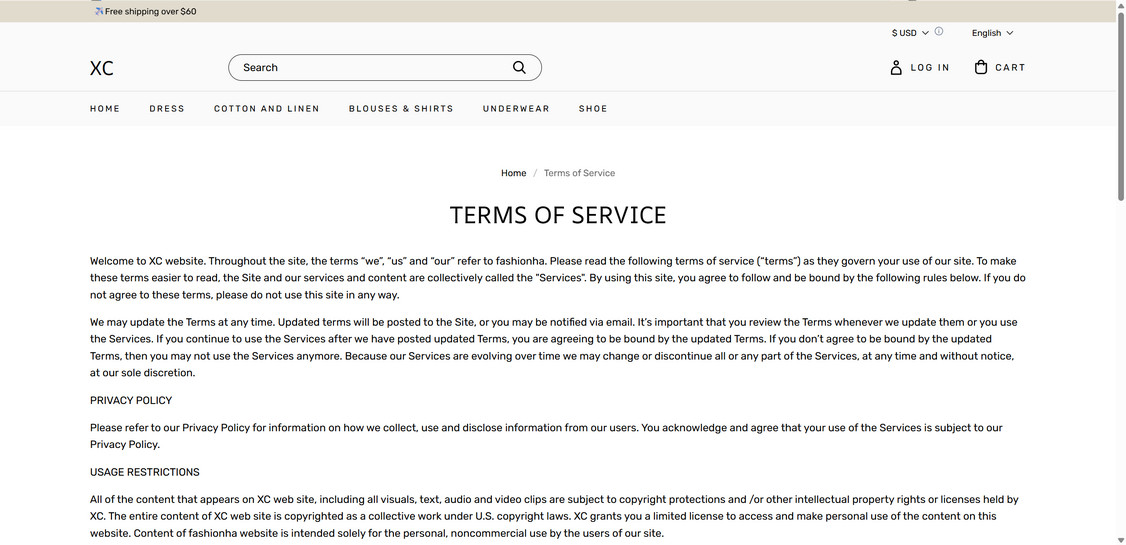This screenshot has height=545, width=1126.
Task: Click the XC store logo
Action: [101, 68]
